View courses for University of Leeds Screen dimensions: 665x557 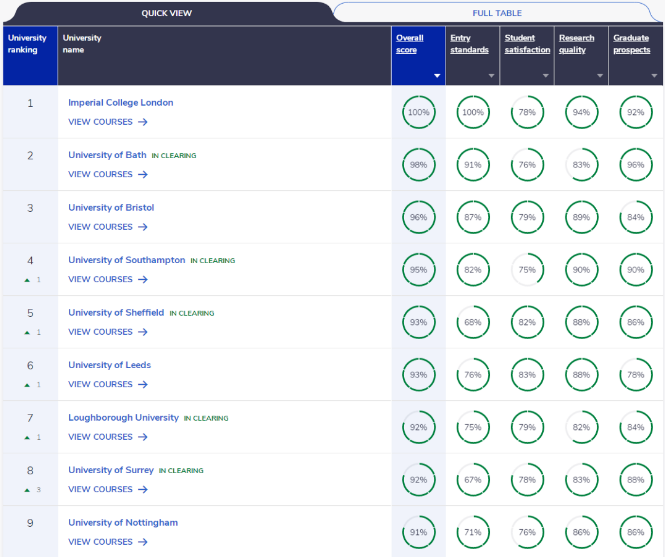[108, 384]
